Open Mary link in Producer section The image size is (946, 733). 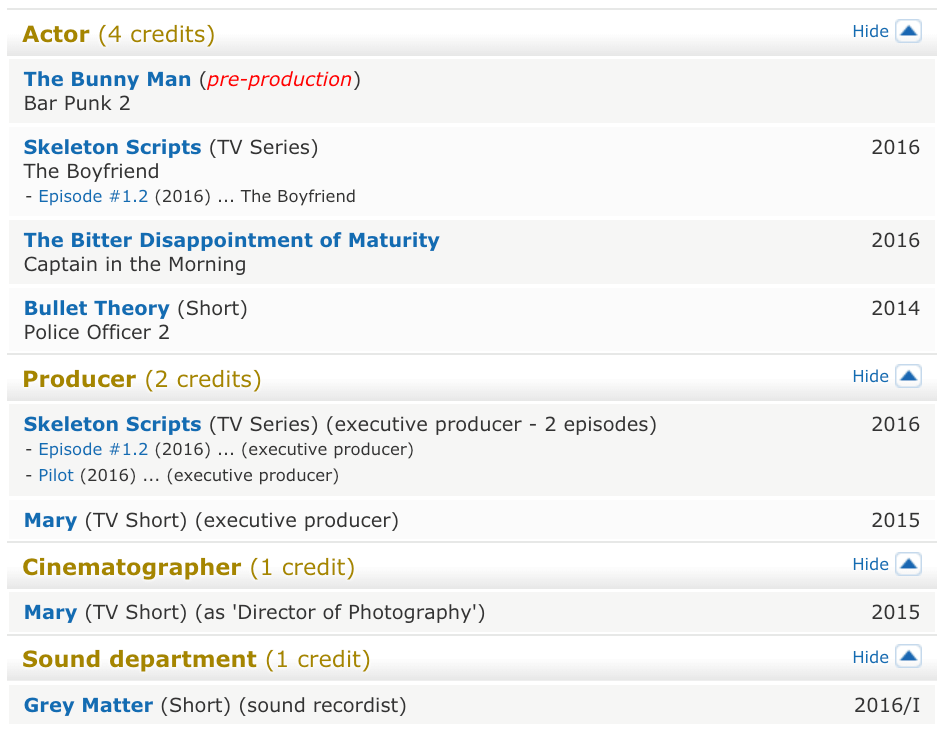pyautogui.click(x=51, y=520)
